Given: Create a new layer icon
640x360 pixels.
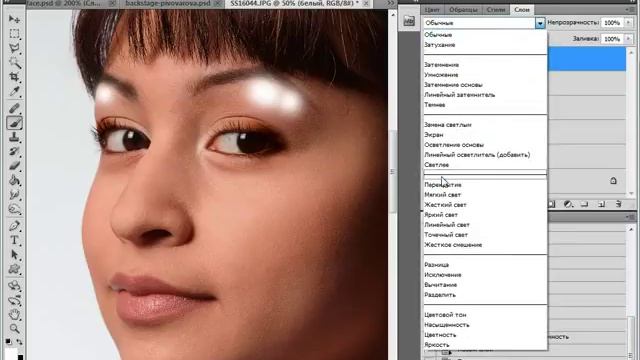Looking at the screenshot, I should point(601,204).
